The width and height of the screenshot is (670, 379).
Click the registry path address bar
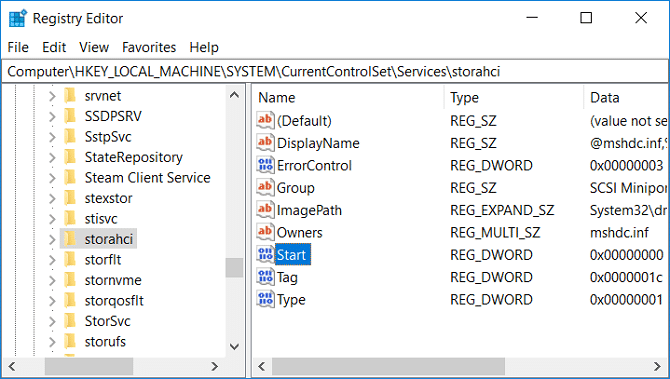(x=335, y=71)
